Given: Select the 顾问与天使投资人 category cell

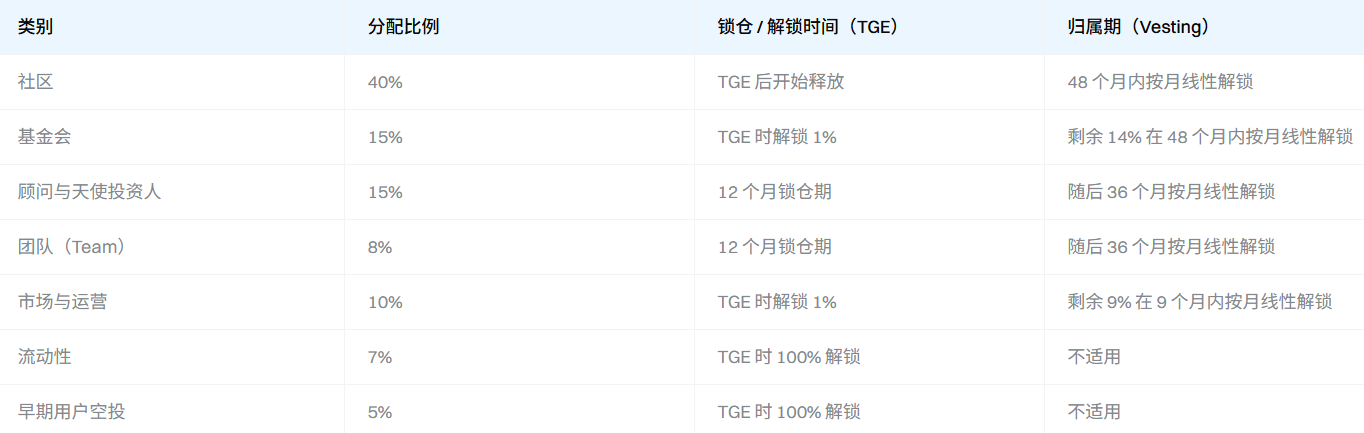Looking at the screenshot, I should (x=89, y=192).
